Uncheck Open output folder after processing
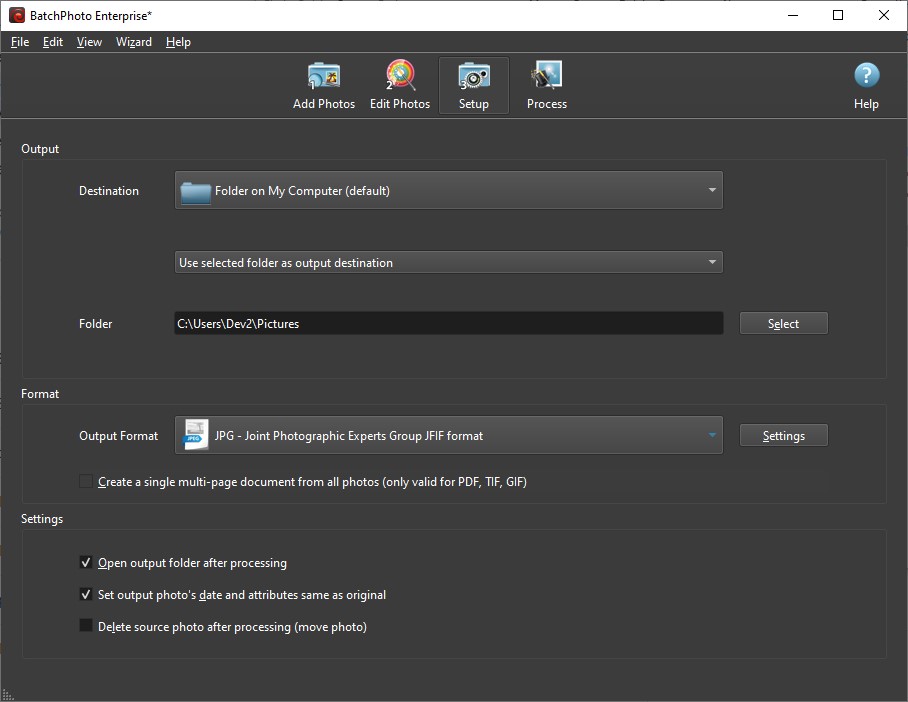 pyautogui.click(x=86, y=562)
